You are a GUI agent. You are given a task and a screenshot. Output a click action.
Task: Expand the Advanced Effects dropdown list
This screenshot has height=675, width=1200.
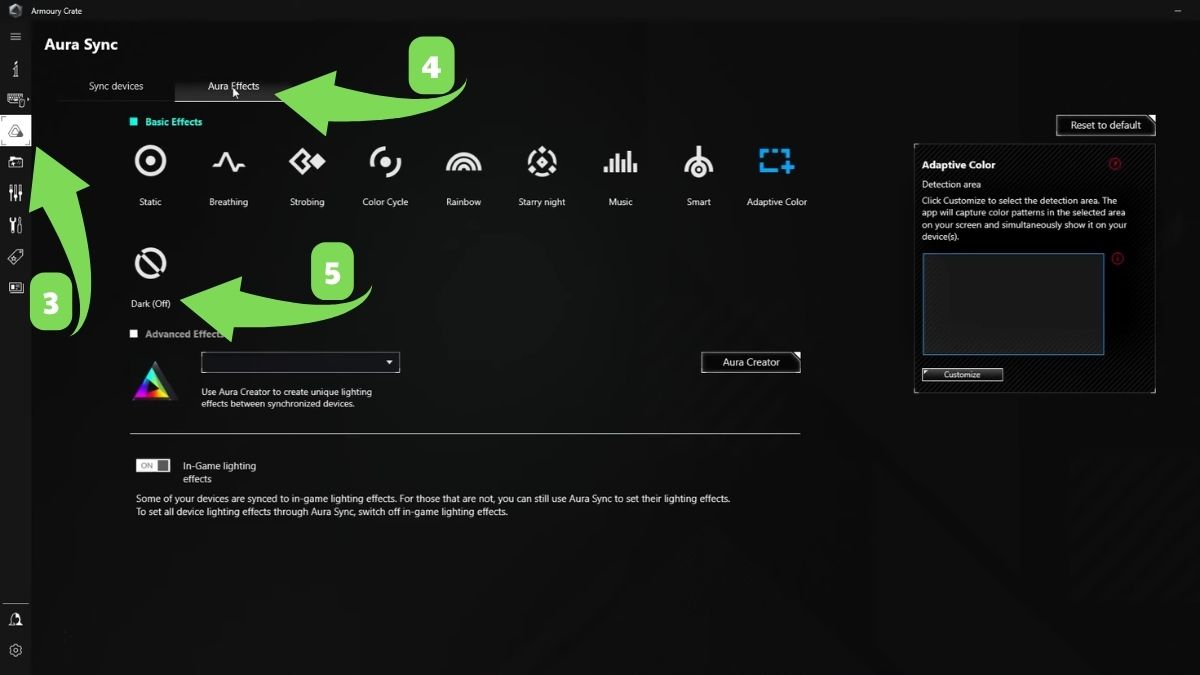pyautogui.click(x=300, y=362)
